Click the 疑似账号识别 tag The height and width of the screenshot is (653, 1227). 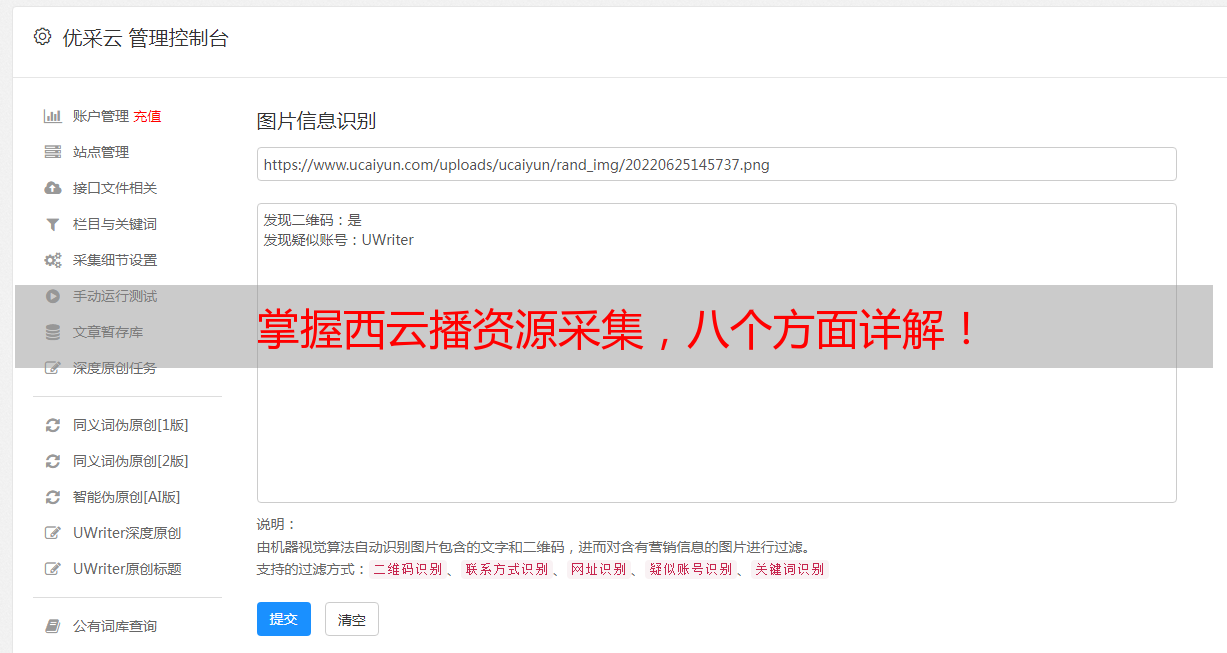point(690,569)
